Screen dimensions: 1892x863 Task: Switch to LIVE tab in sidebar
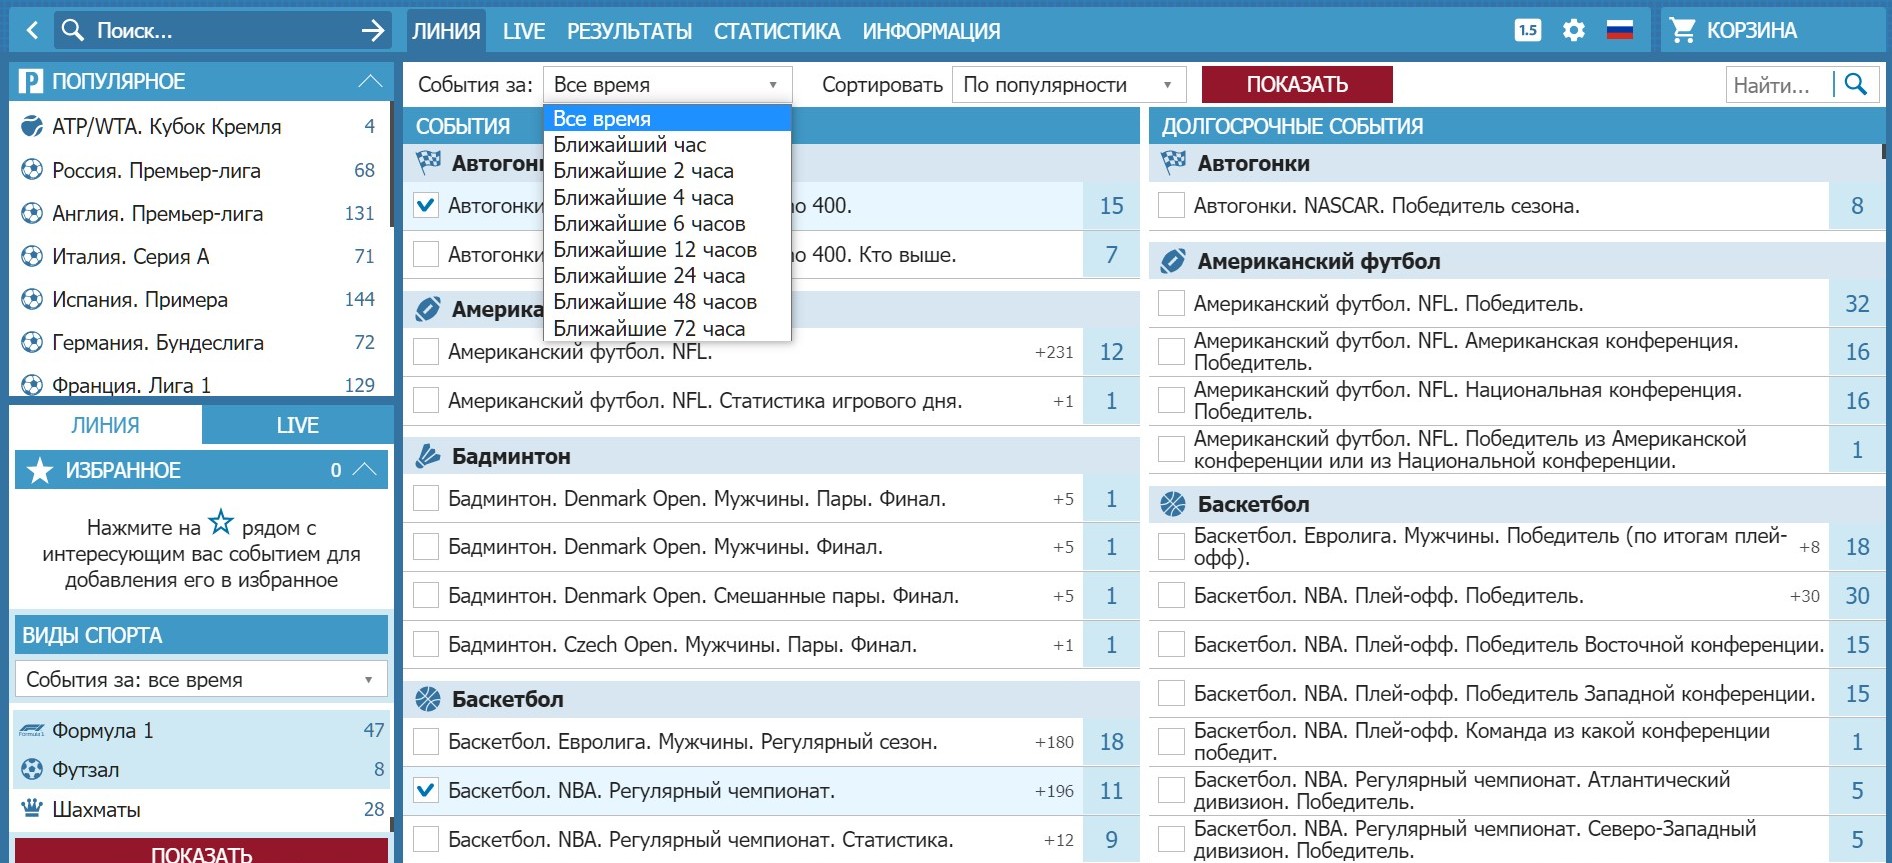297,425
